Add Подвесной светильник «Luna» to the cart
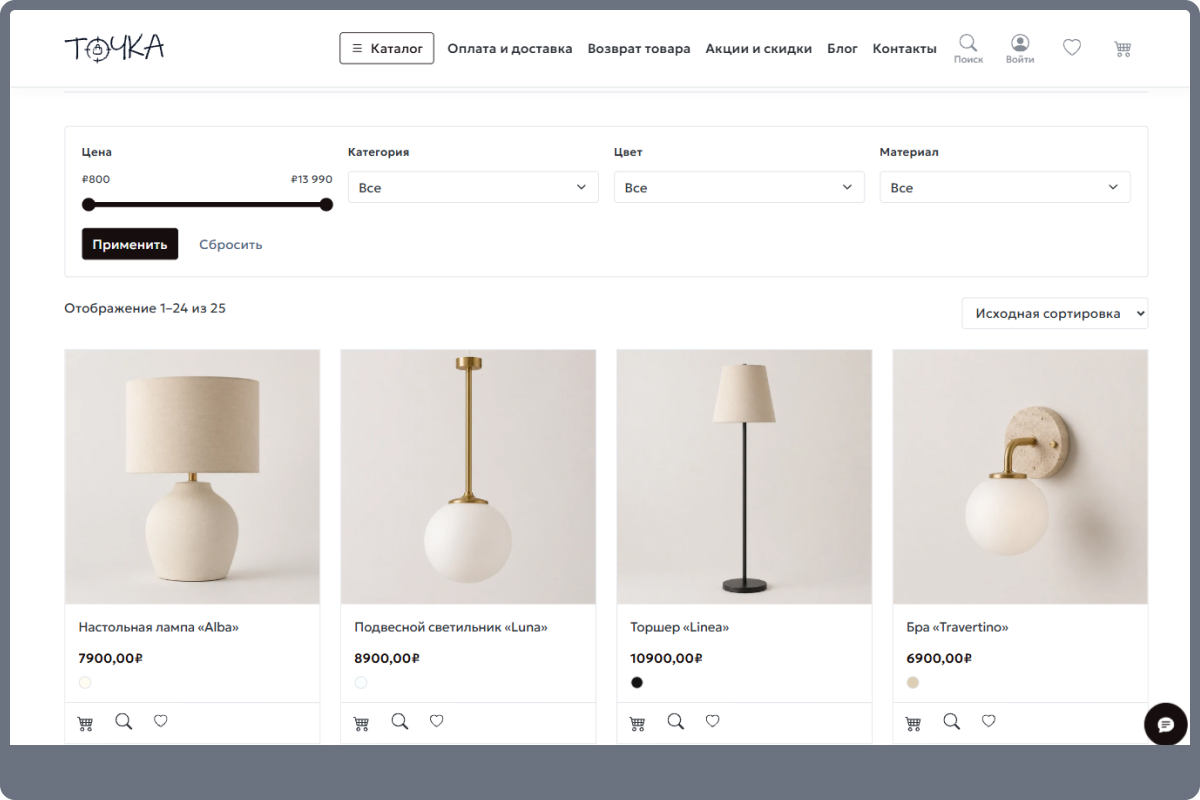Image resolution: width=1200 pixels, height=800 pixels. click(x=361, y=722)
